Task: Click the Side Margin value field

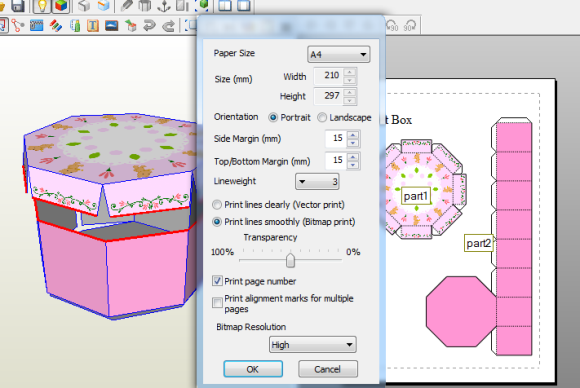Action: coord(336,139)
